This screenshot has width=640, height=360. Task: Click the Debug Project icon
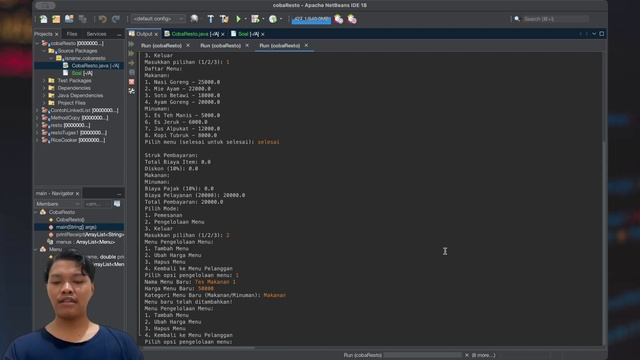point(255,19)
